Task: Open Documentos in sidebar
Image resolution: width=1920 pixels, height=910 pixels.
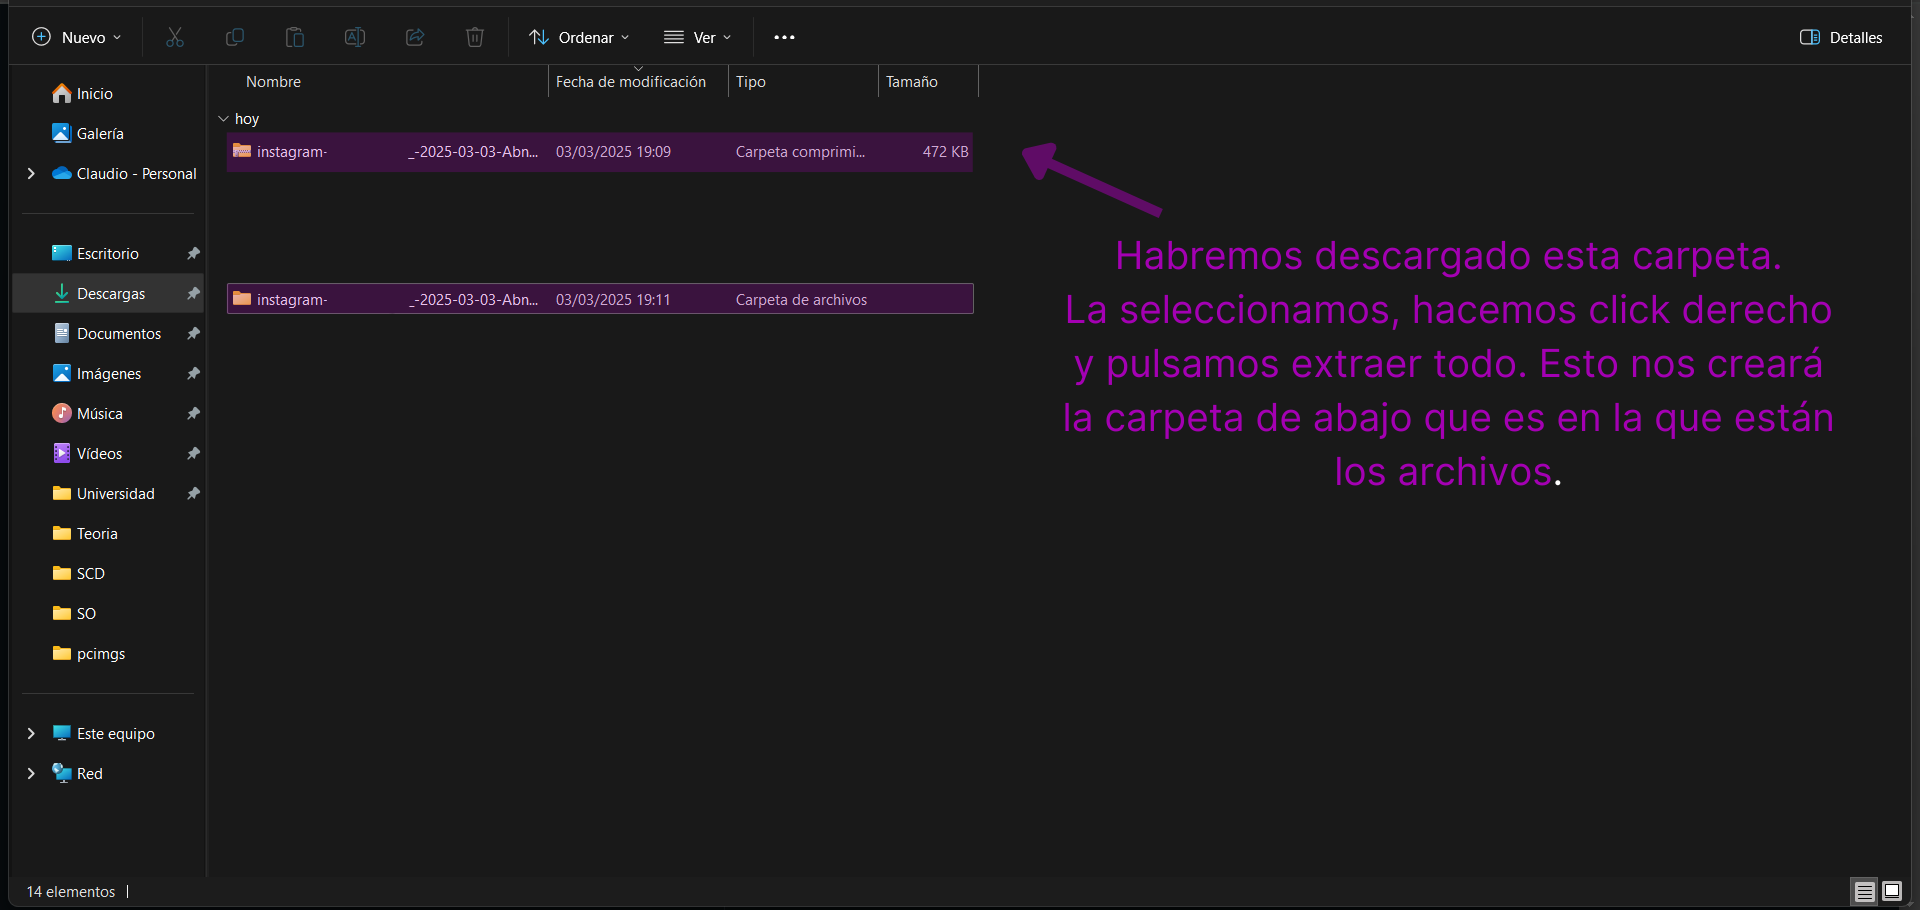Action: pos(107,333)
